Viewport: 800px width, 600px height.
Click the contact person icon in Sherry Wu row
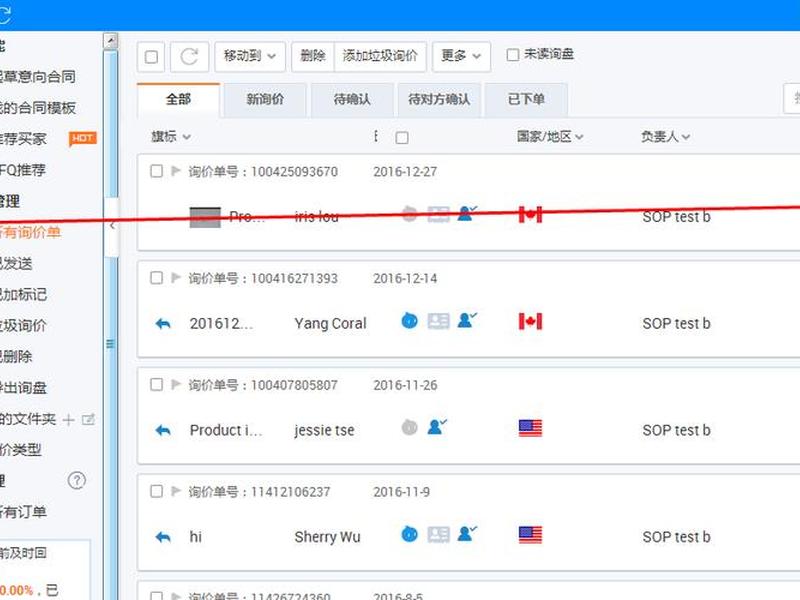(467, 534)
